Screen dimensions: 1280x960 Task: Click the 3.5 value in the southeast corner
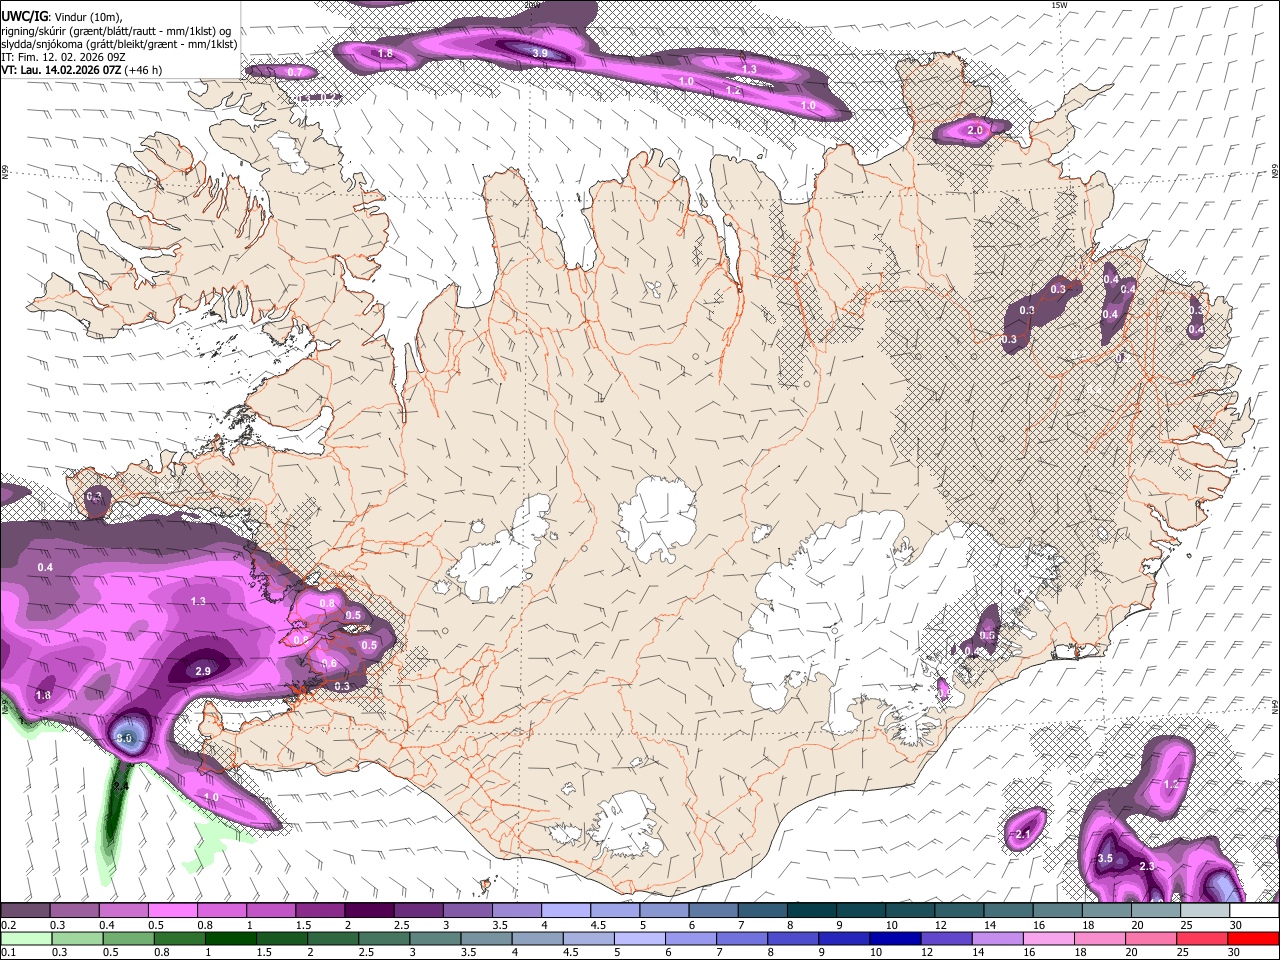coord(1105,858)
